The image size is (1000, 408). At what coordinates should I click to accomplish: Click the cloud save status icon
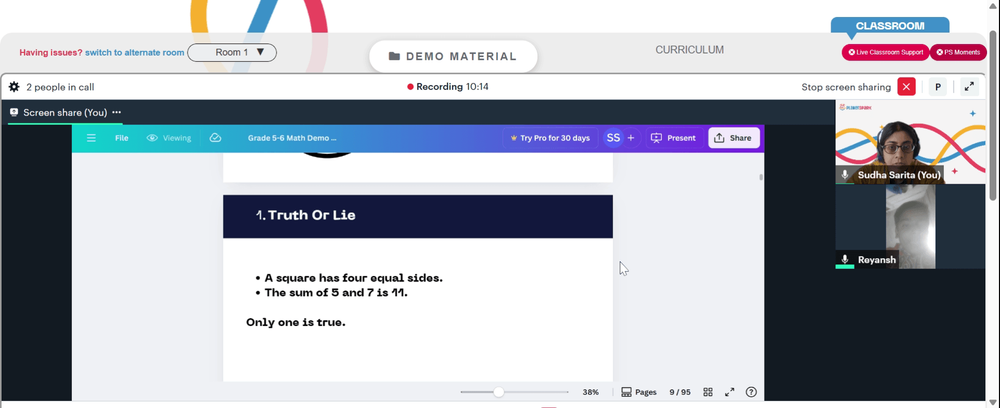click(216, 138)
